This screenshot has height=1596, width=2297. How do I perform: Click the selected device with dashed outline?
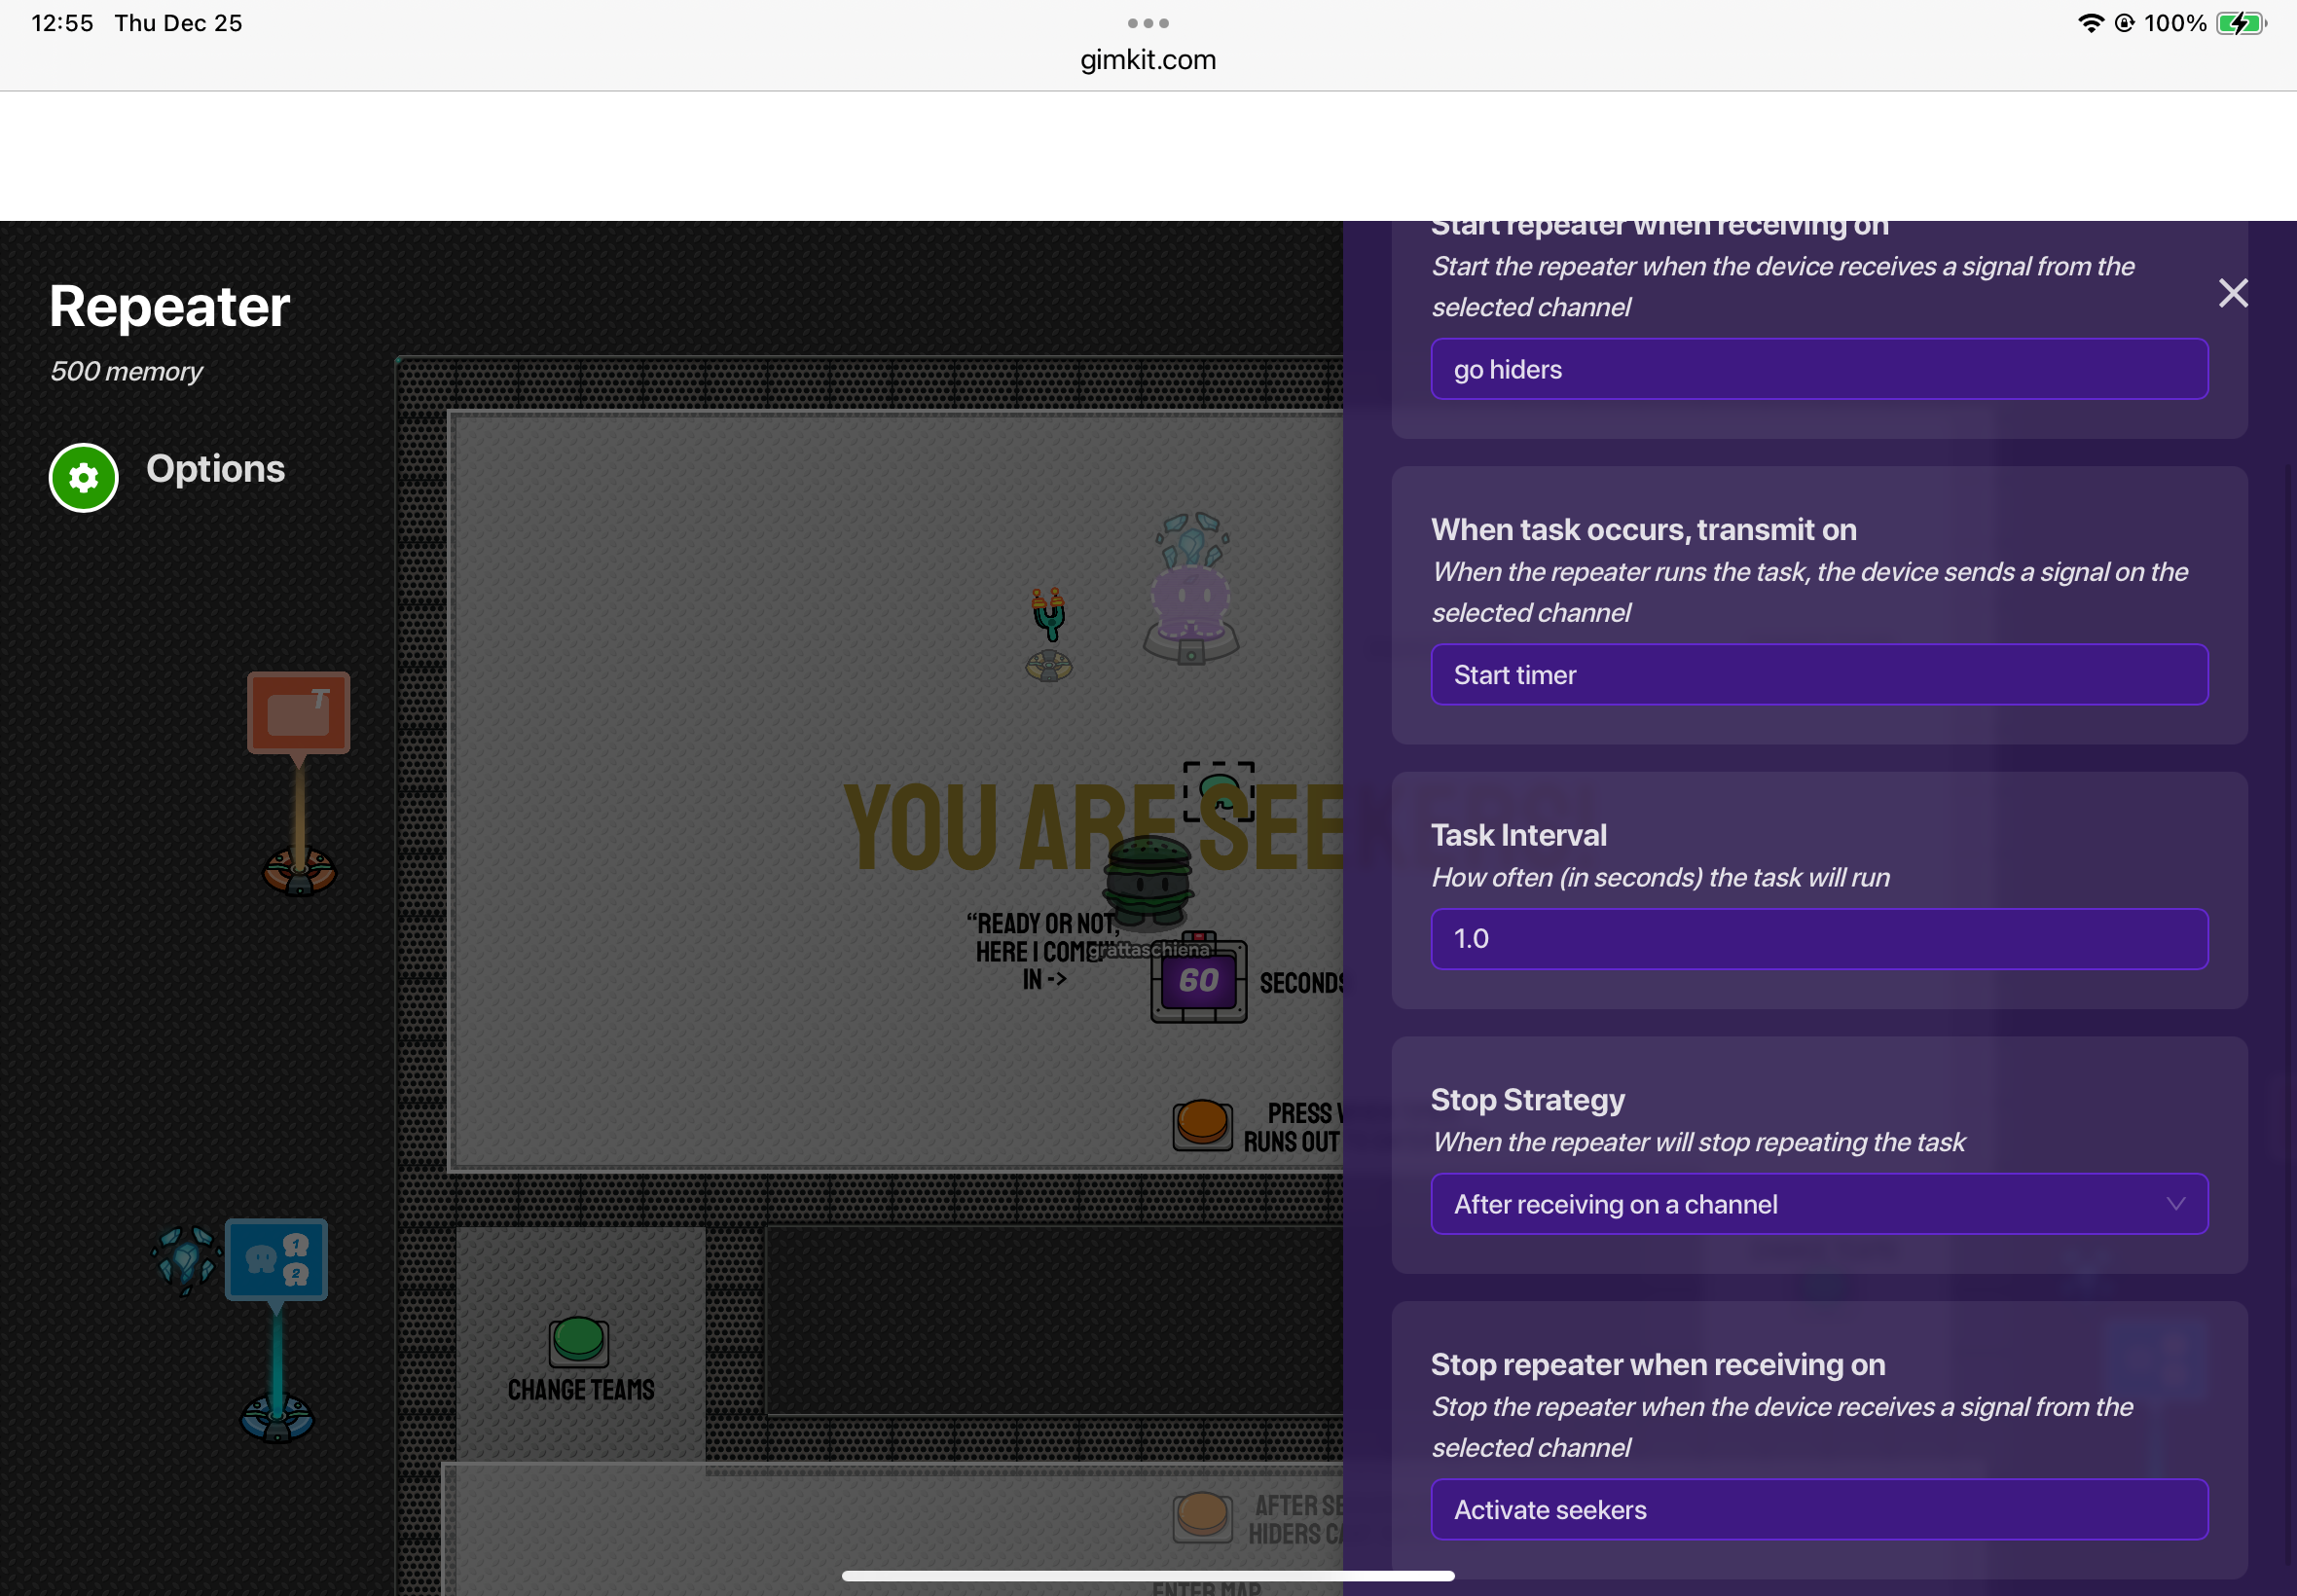pyautogui.click(x=1218, y=791)
